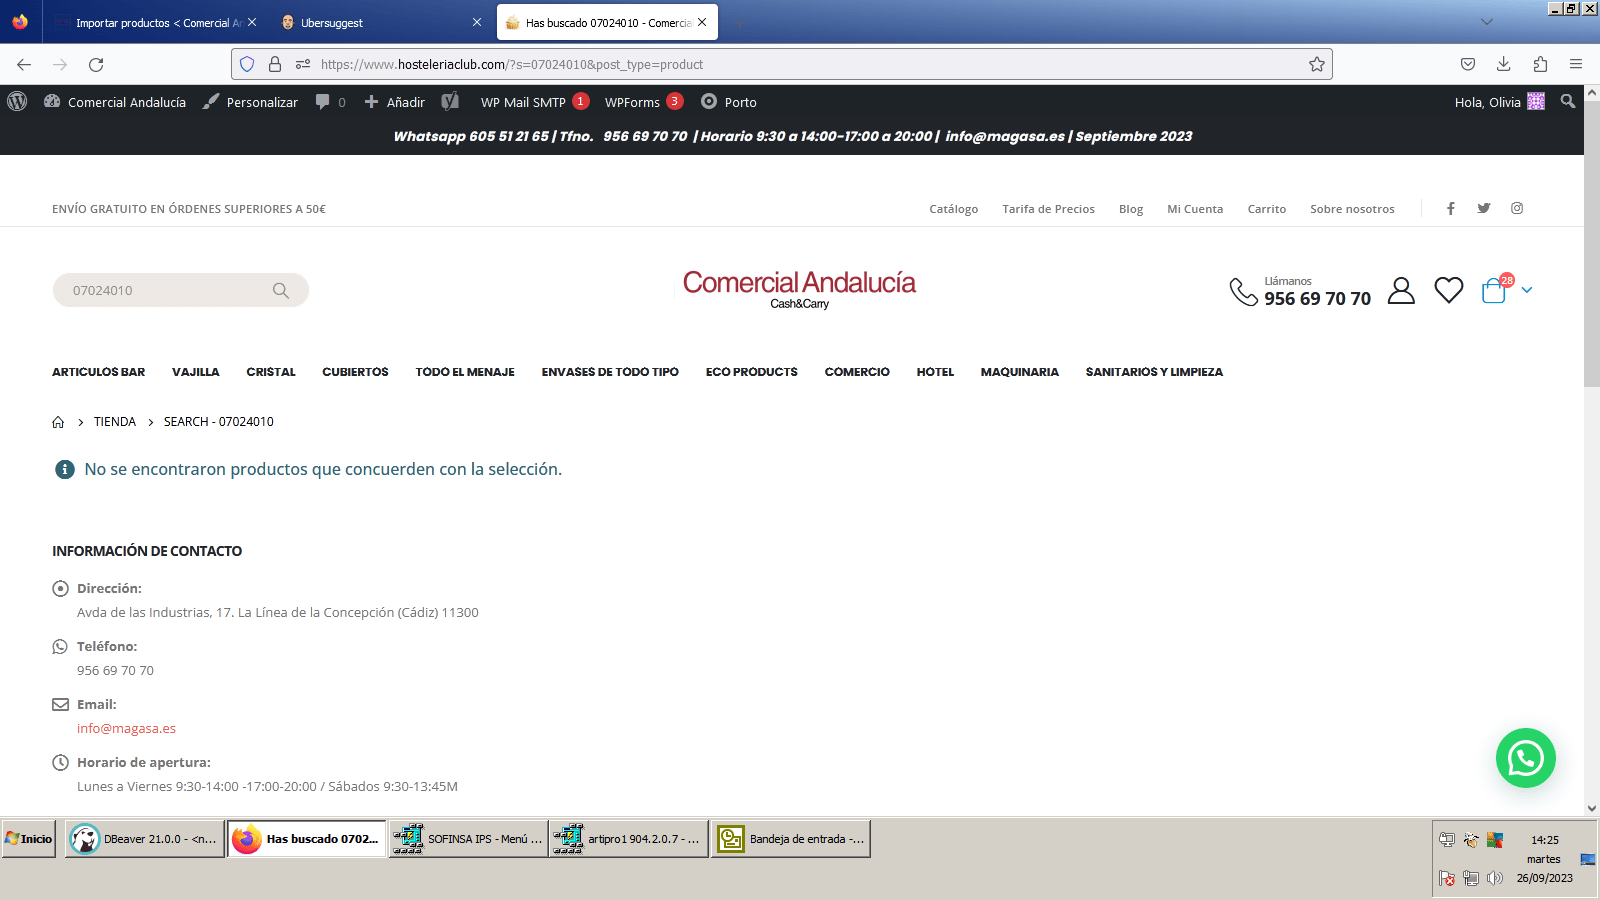Close the Has buscado 07024010 tab
1600x900 pixels.
point(702,22)
